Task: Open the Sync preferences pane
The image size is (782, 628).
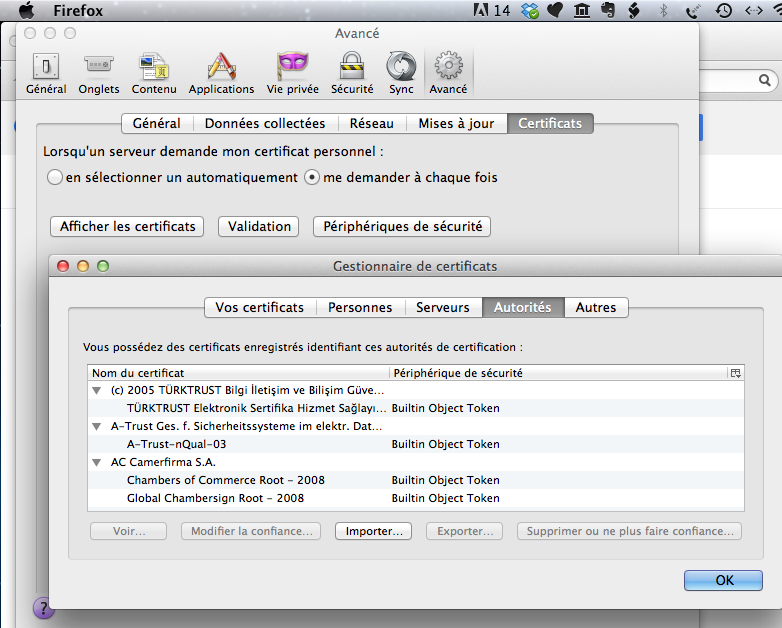Action: (x=401, y=73)
